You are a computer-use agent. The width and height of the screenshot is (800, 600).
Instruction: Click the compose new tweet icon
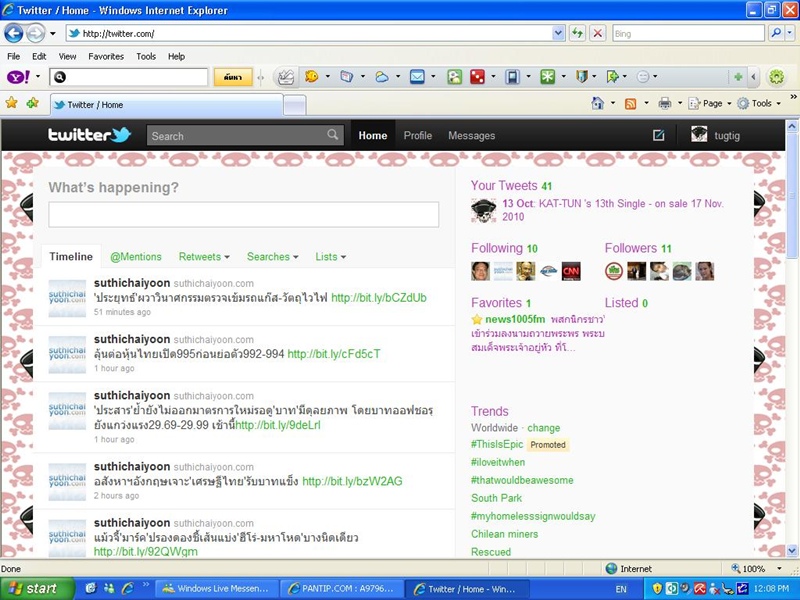(x=659, y=135)
